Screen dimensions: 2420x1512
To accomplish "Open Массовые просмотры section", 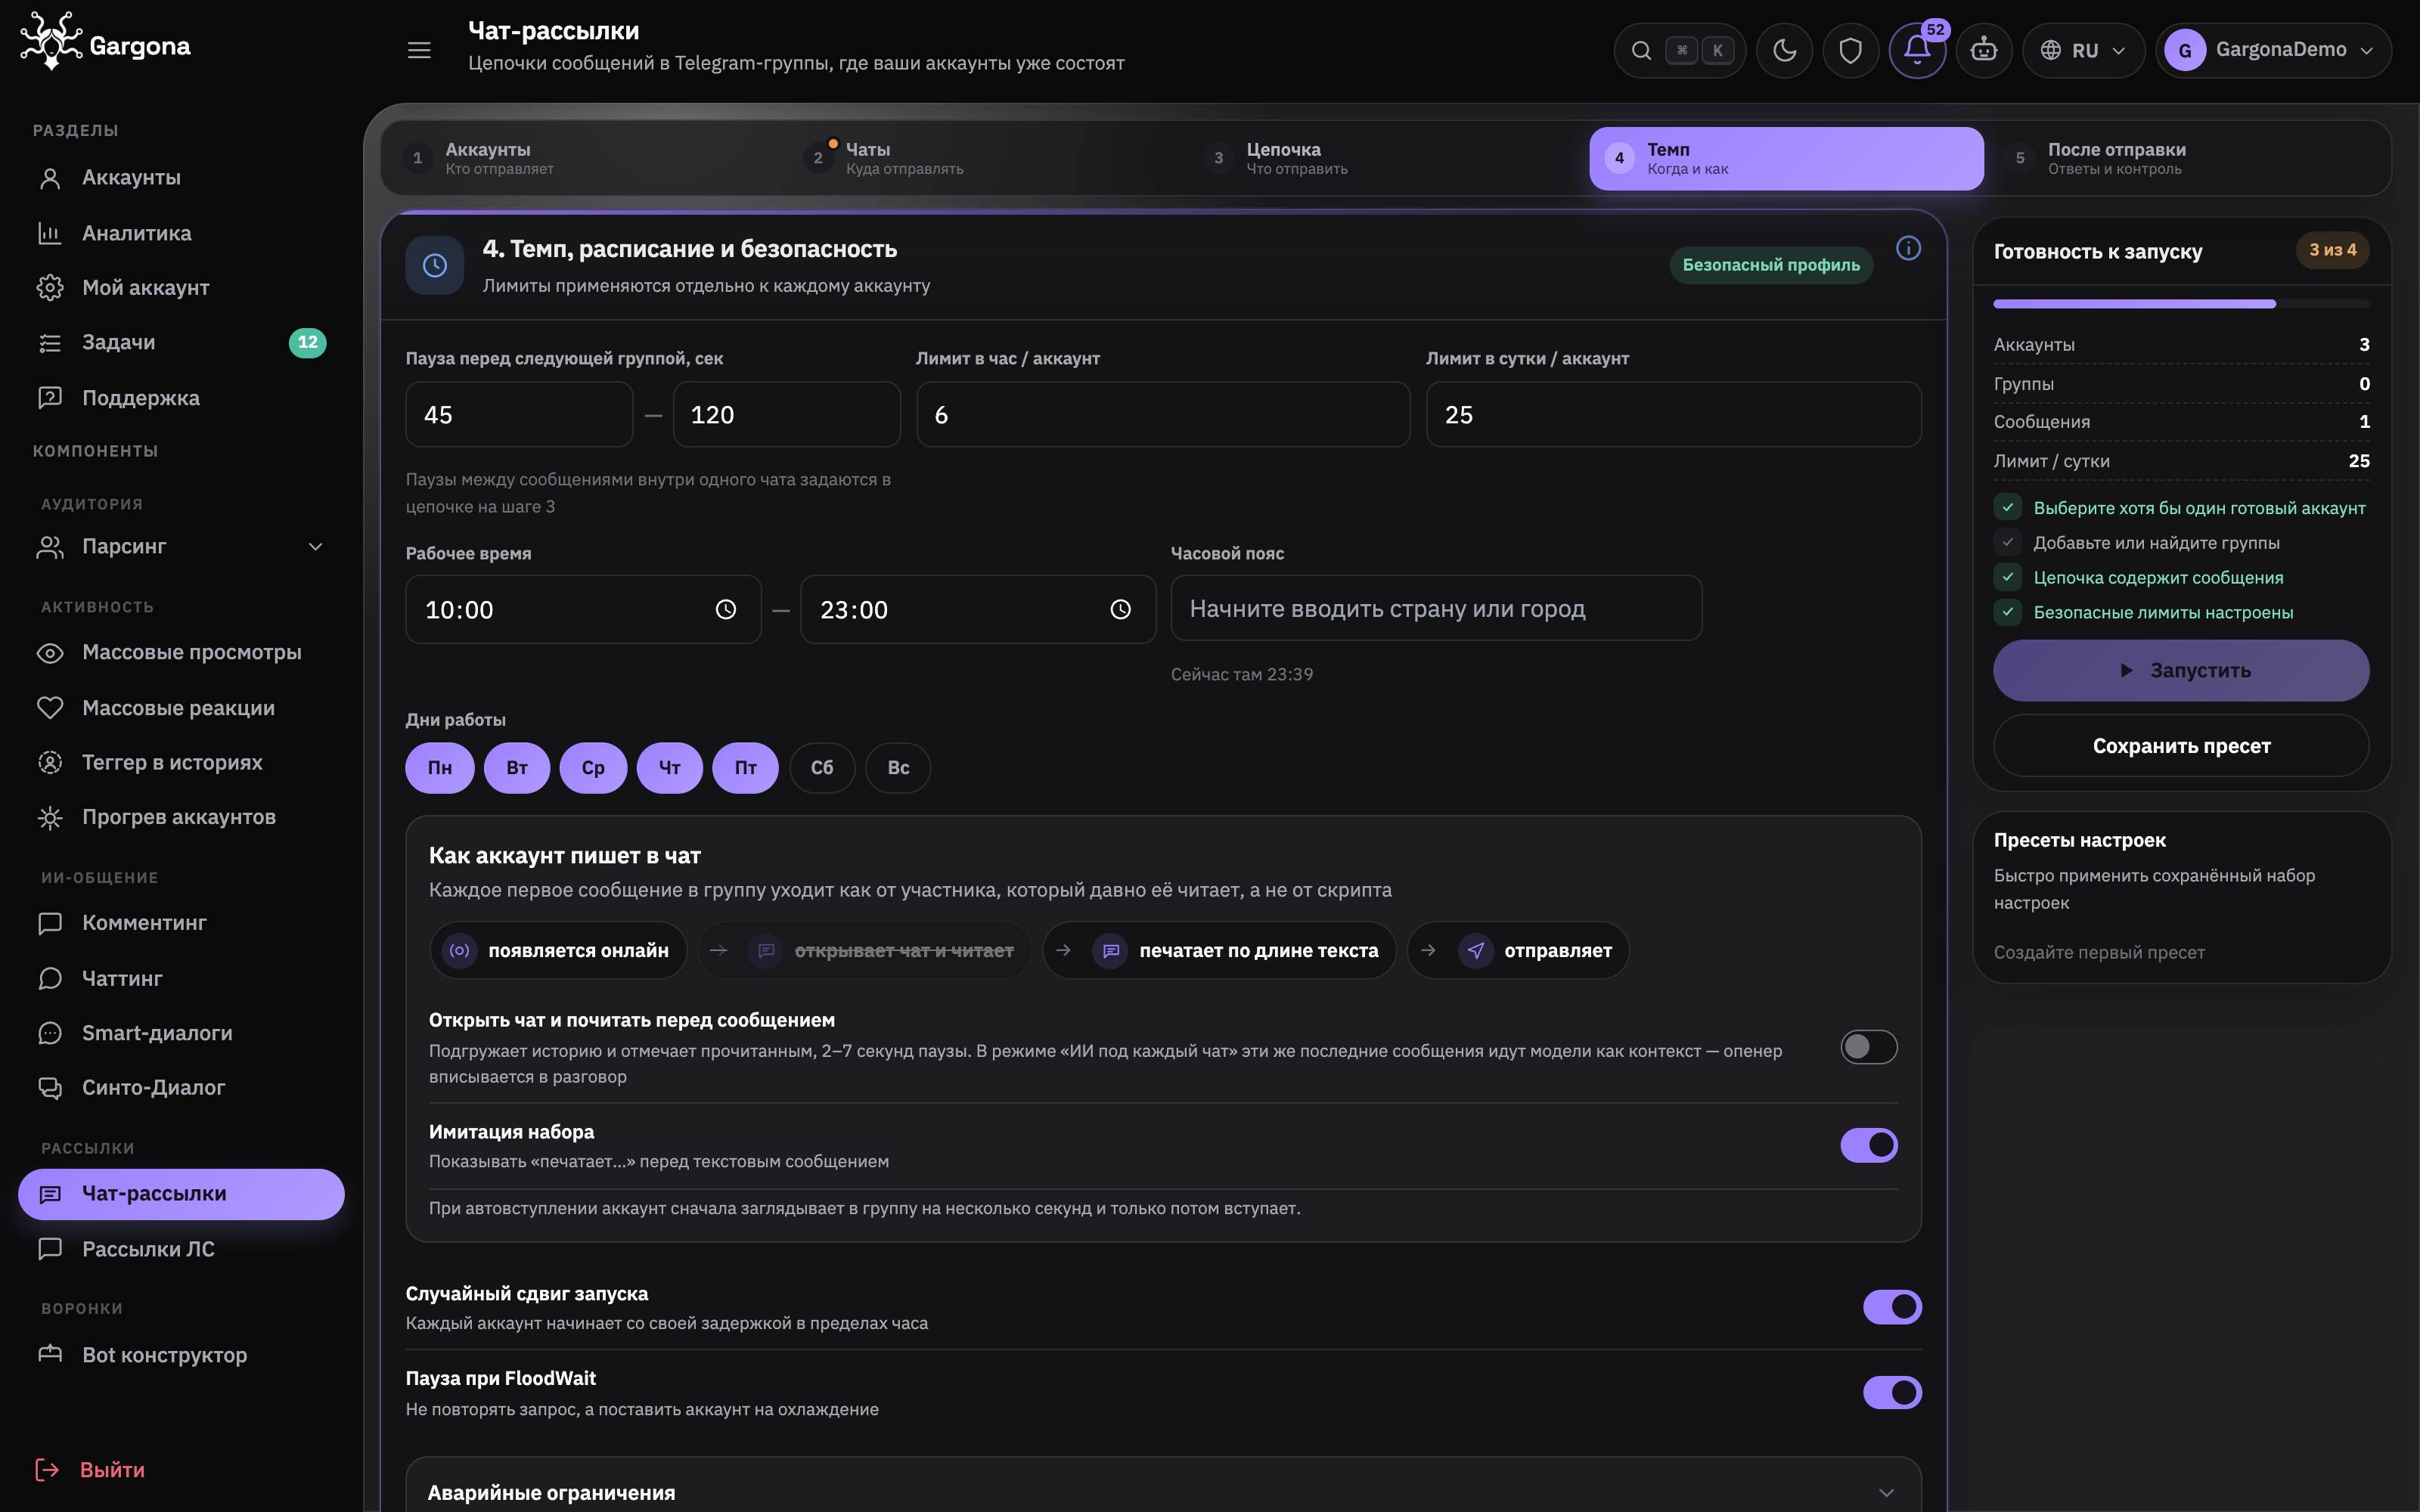I will click(181, 652).
